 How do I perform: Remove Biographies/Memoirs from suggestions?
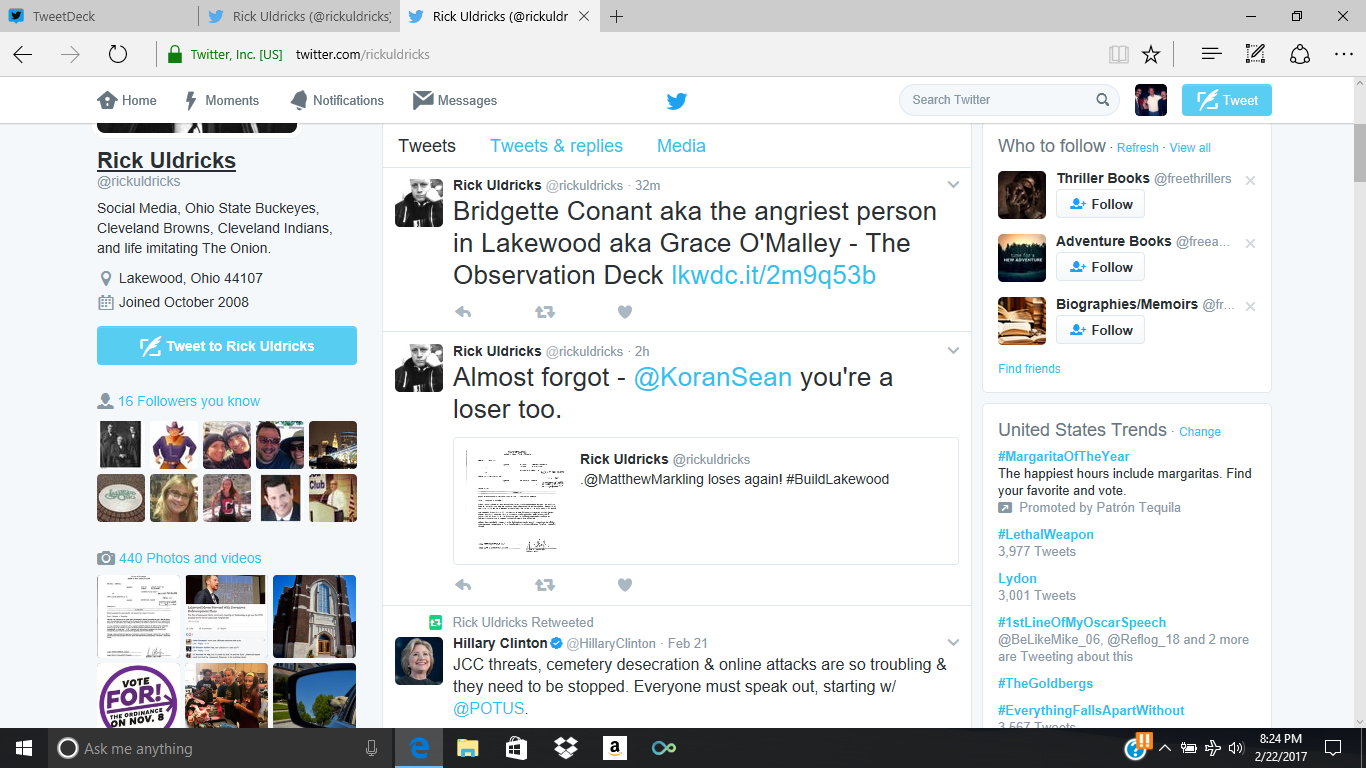pos(1250,306)
